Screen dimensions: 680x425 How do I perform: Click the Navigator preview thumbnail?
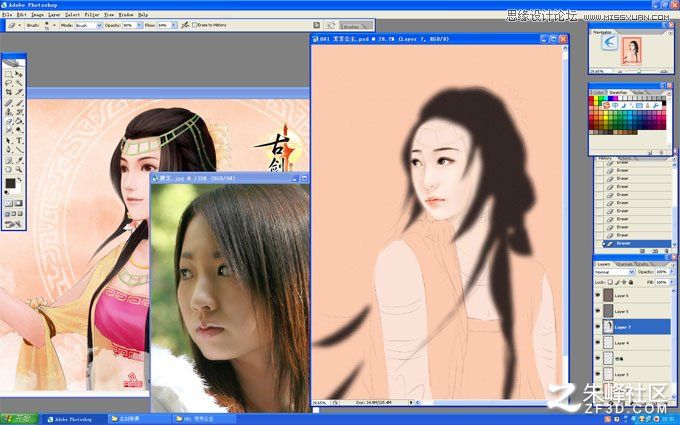click(x=631, y=51)
